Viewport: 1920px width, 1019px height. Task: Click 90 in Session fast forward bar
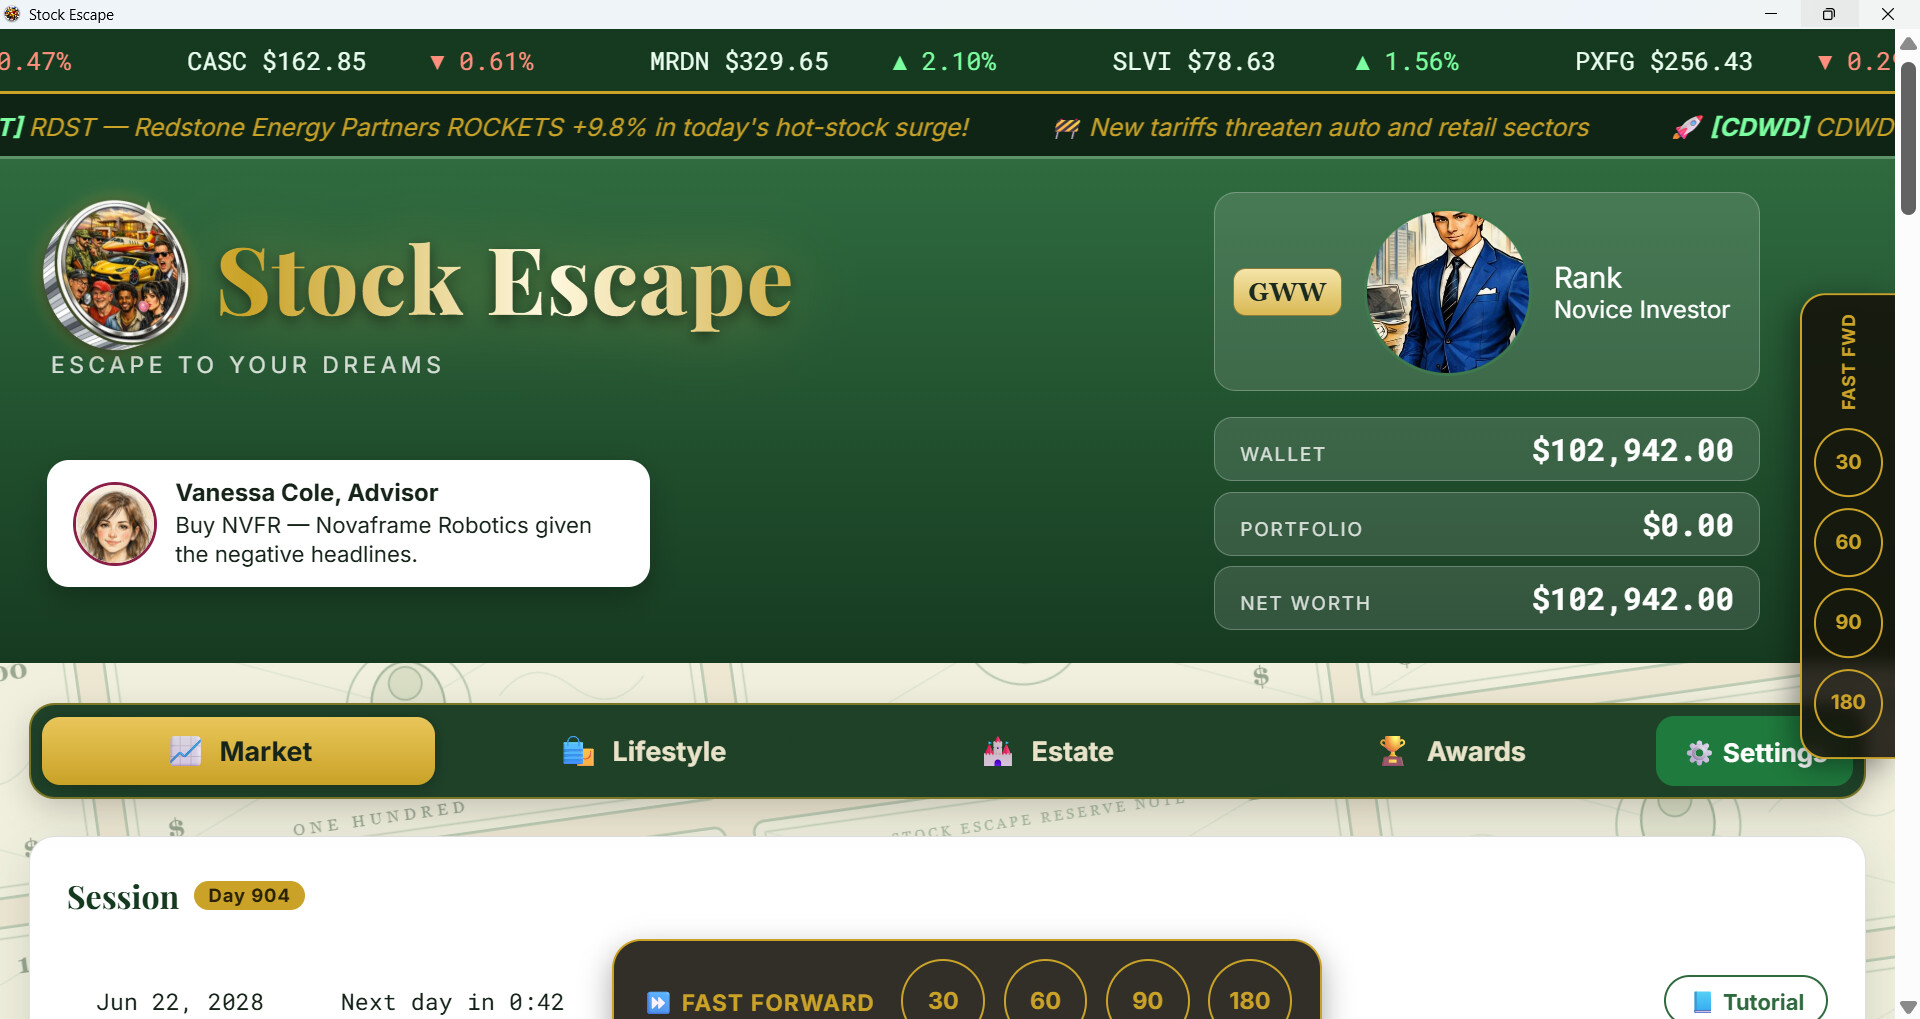click(1147, 1000)
